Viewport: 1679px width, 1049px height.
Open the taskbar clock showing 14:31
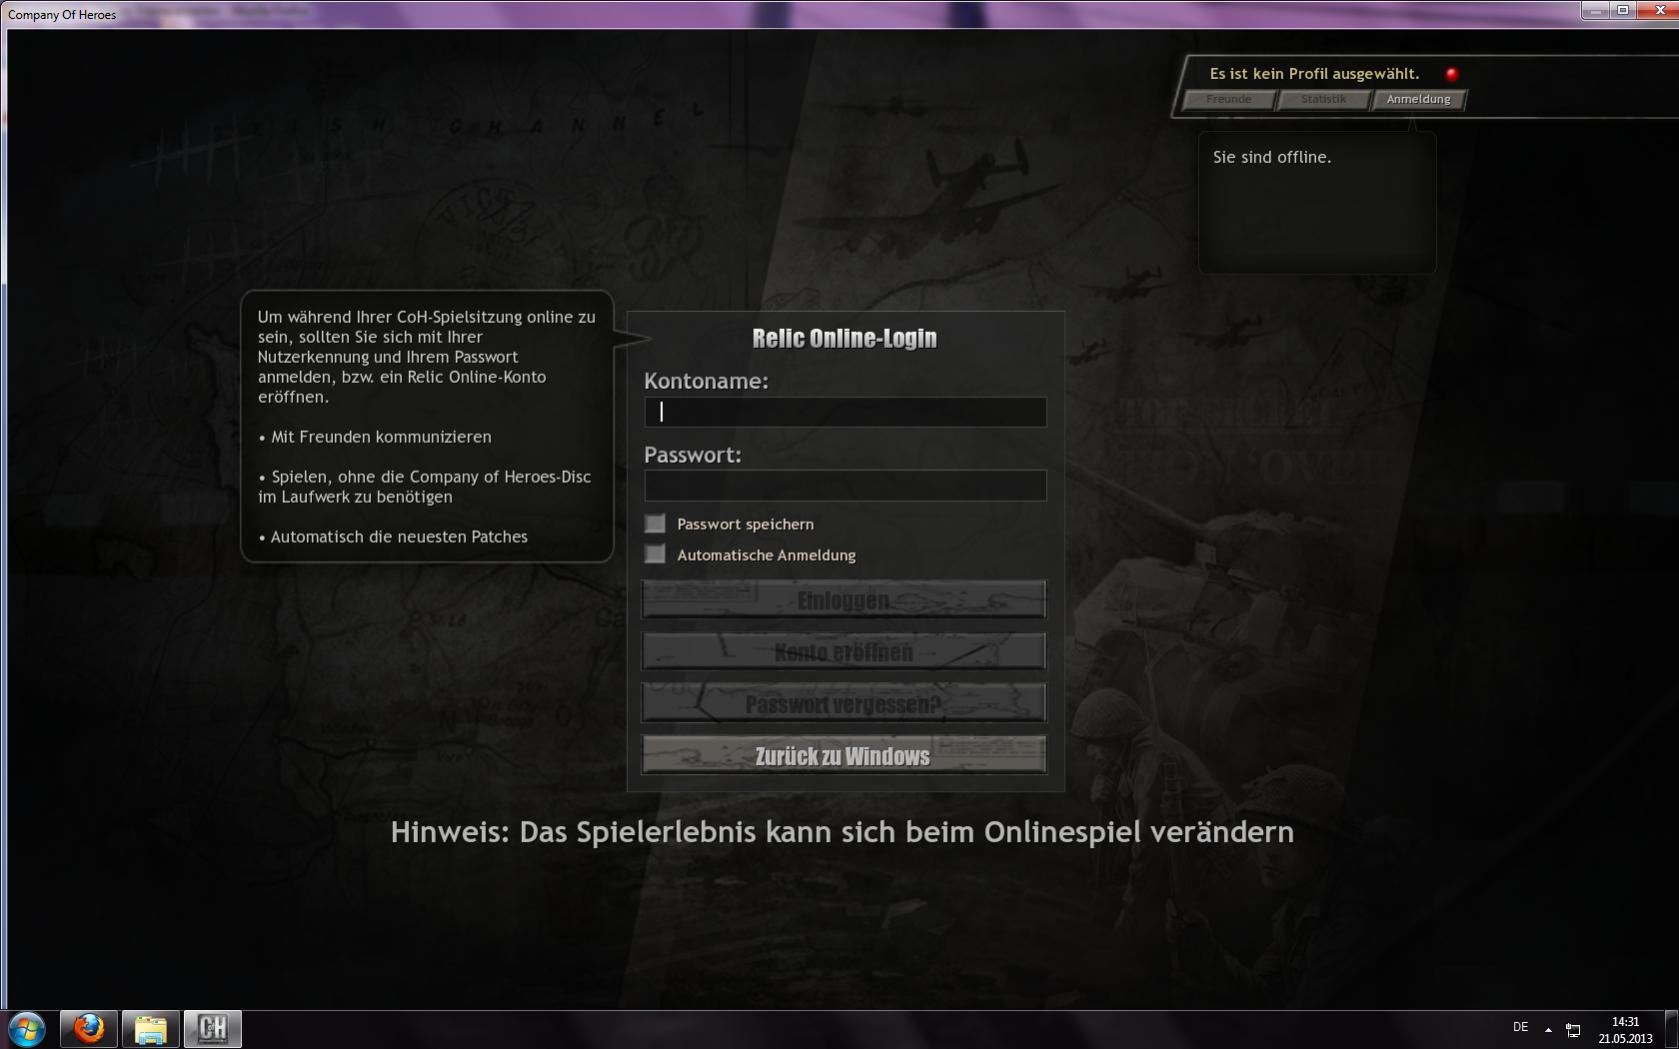(x=1625, y=1030)
